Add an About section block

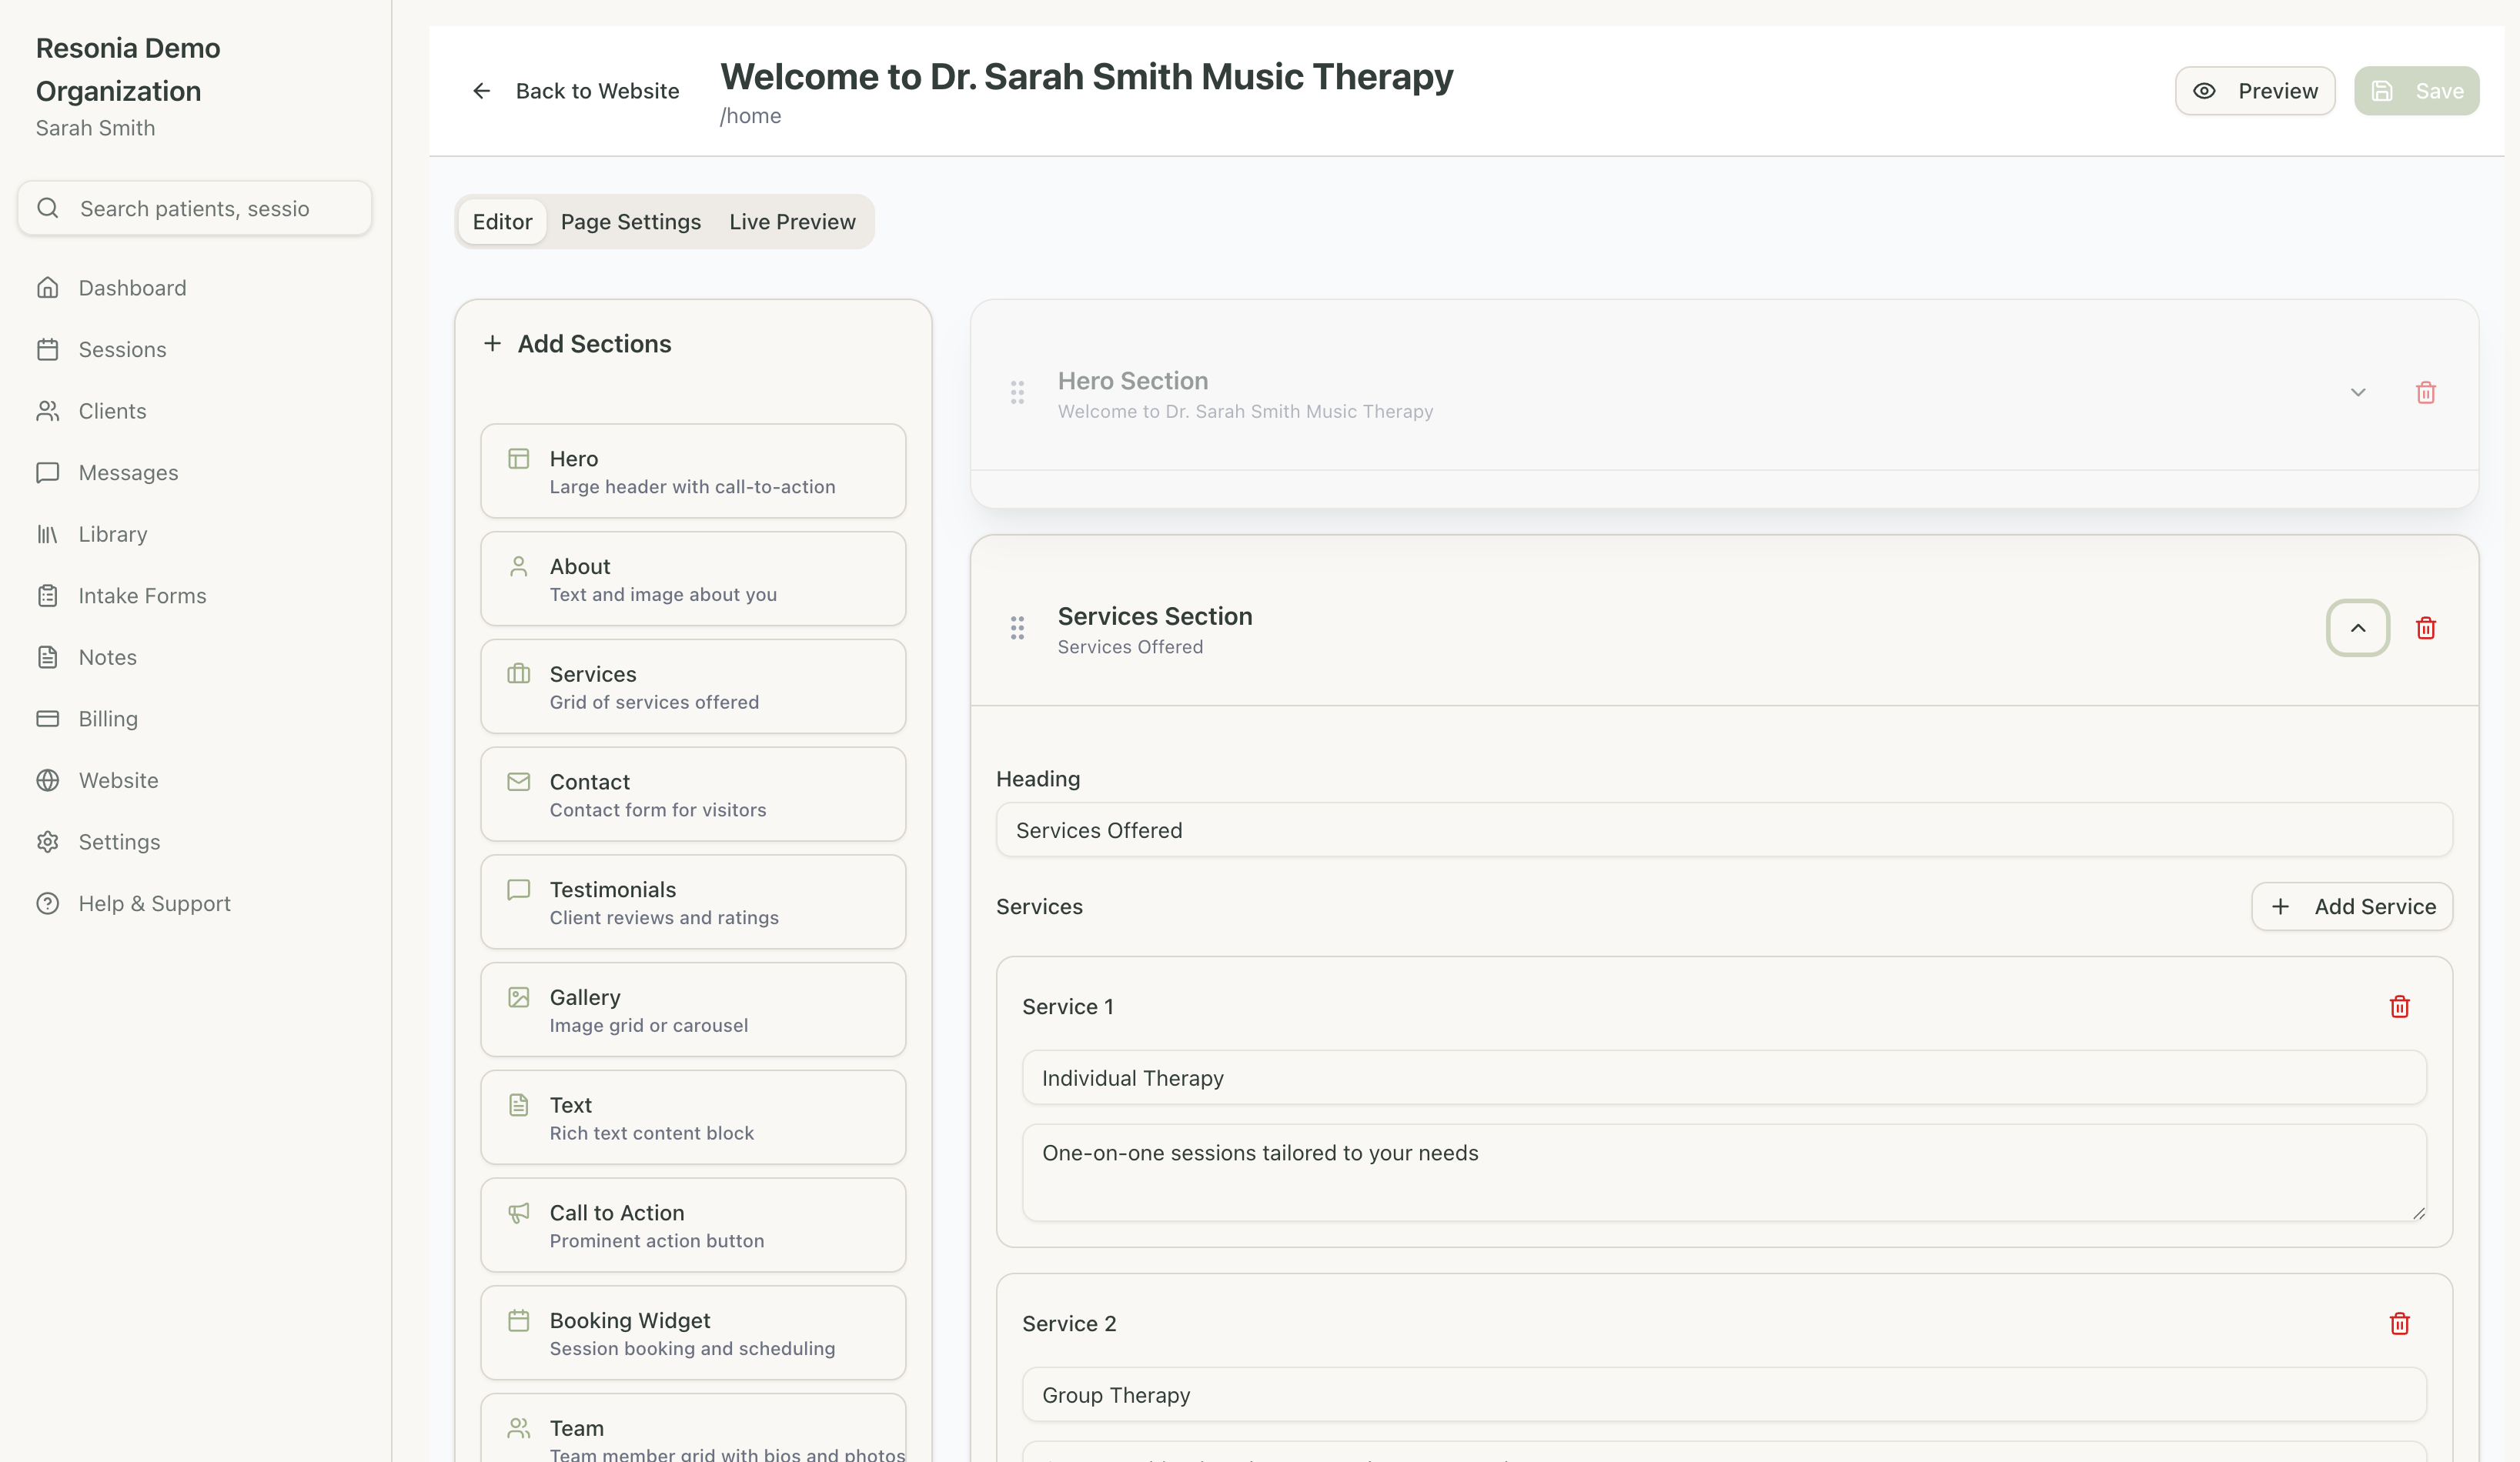(x=693, y=579)
